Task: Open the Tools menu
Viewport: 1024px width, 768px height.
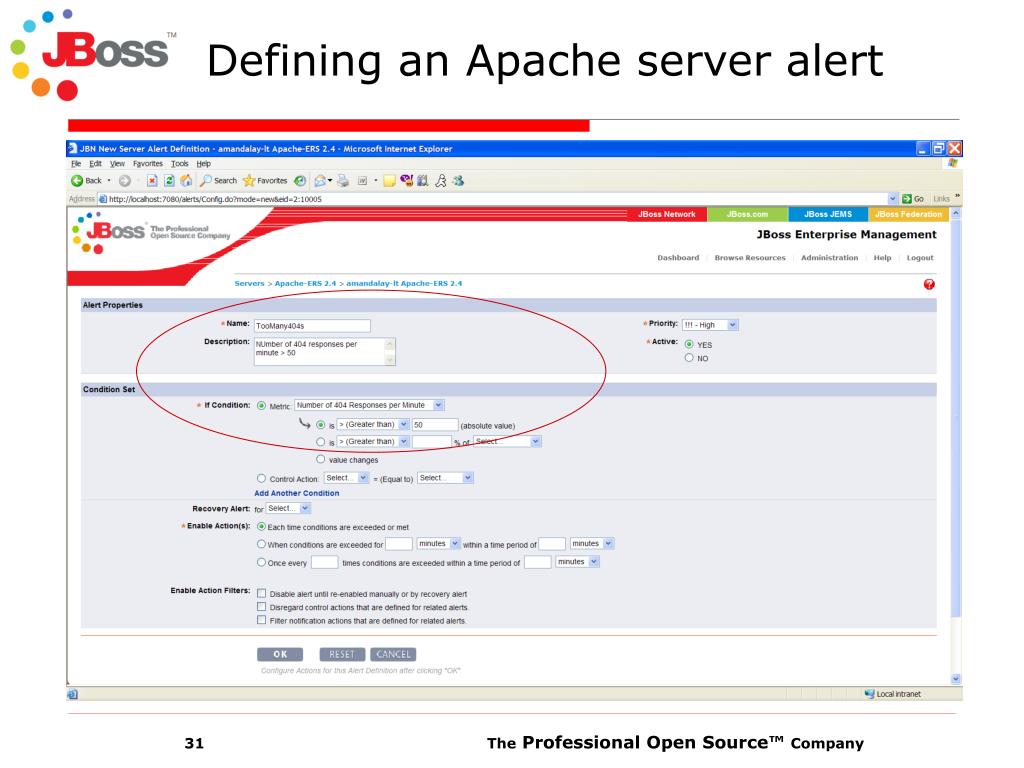Action: coord(180,164)
